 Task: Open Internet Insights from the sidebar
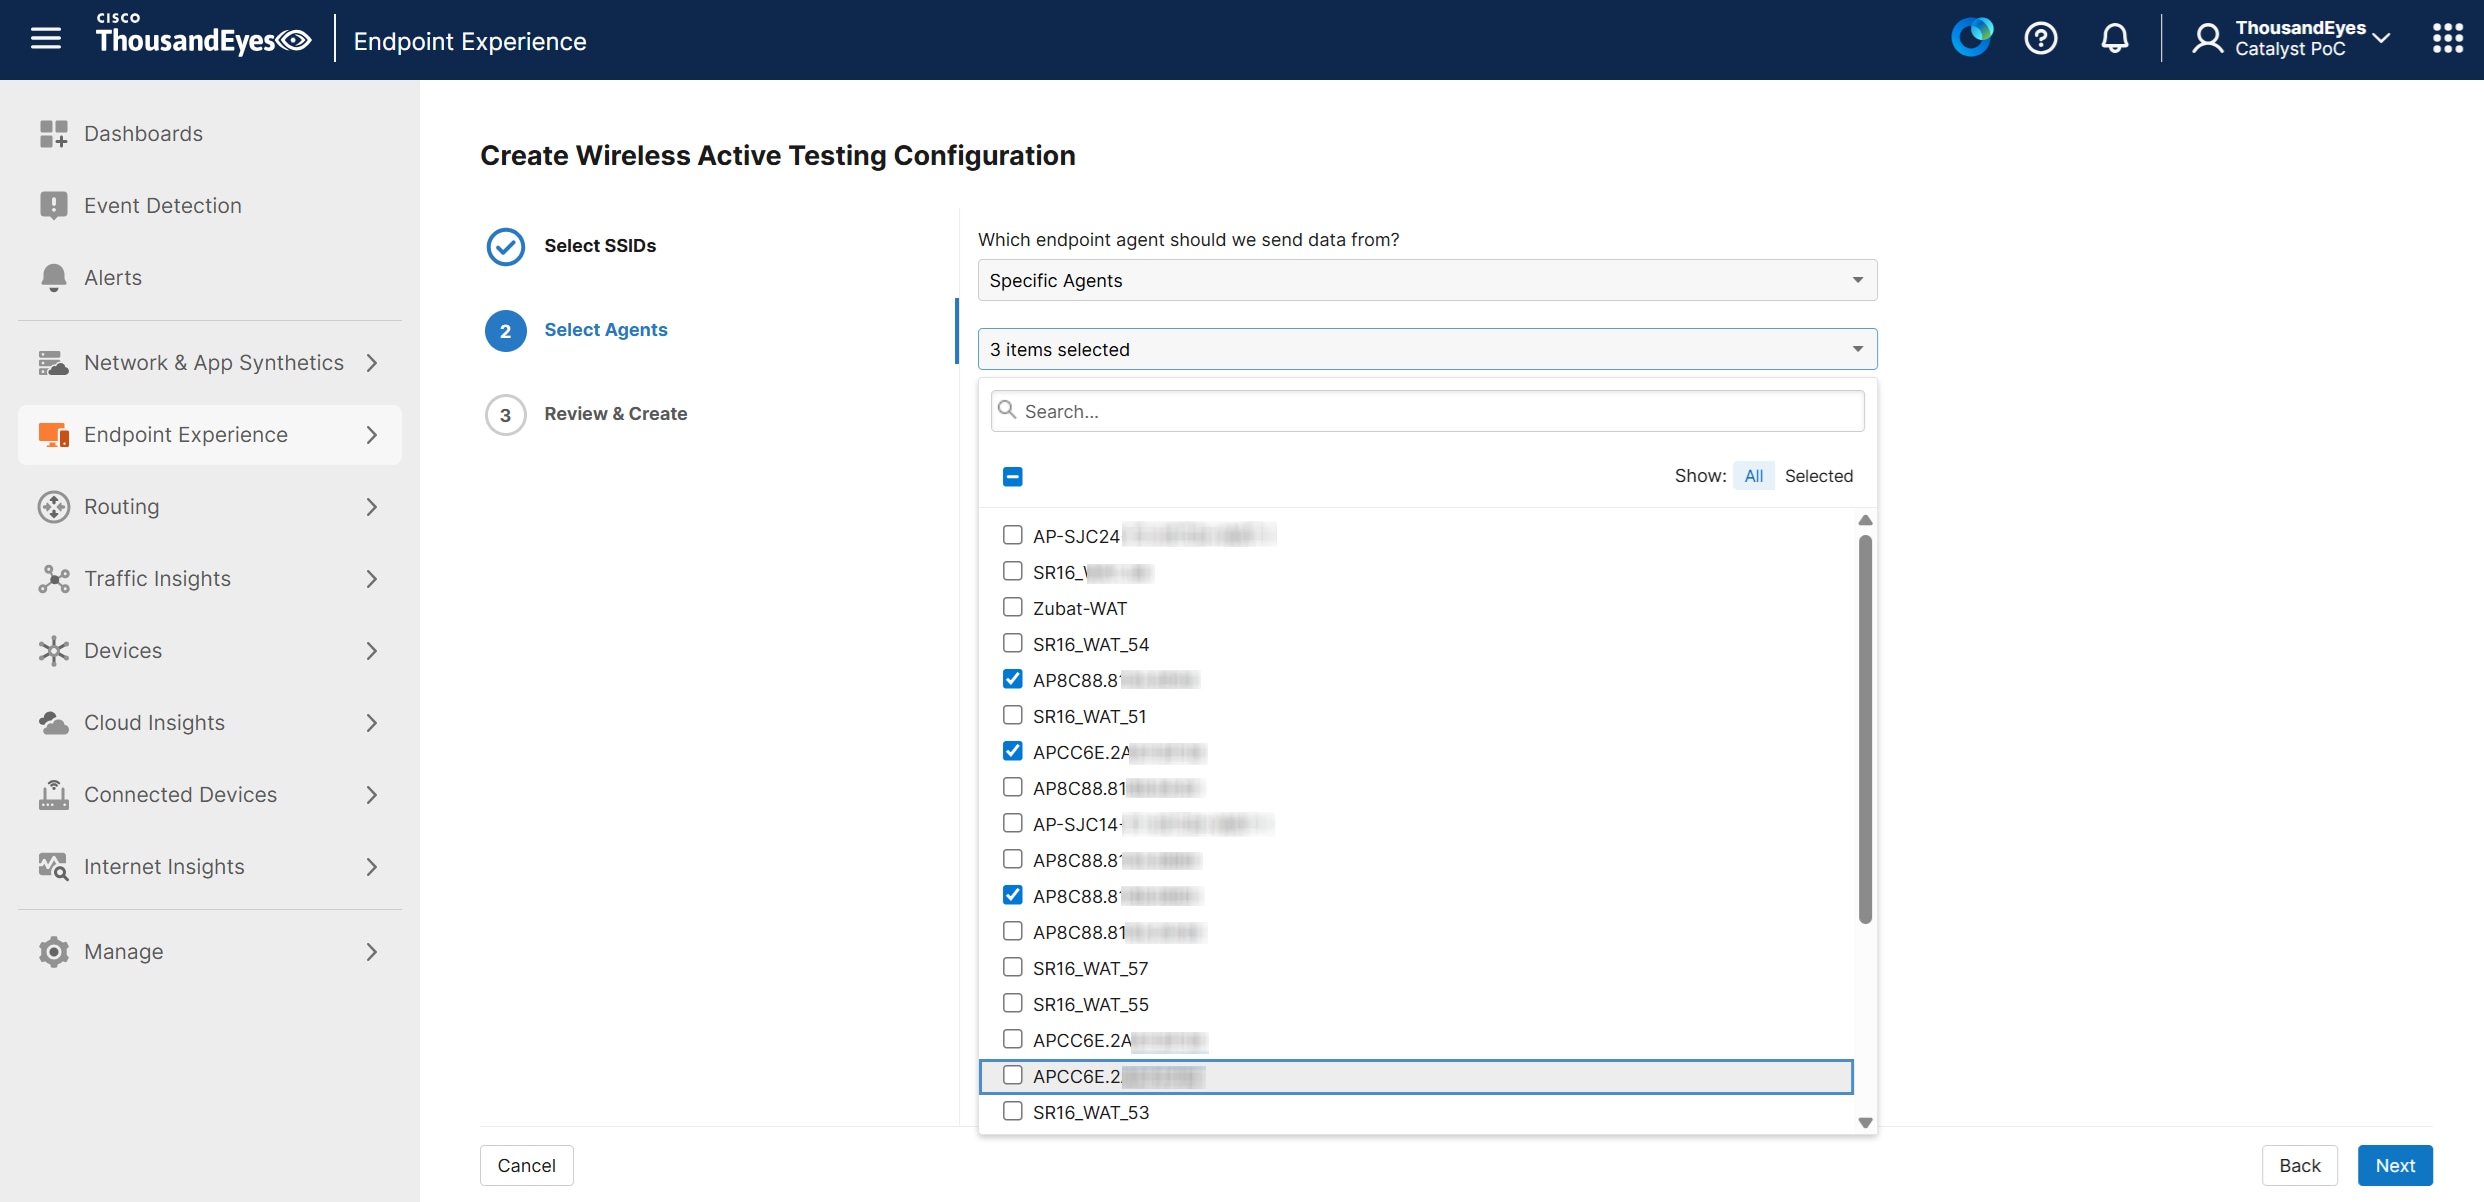163,866
